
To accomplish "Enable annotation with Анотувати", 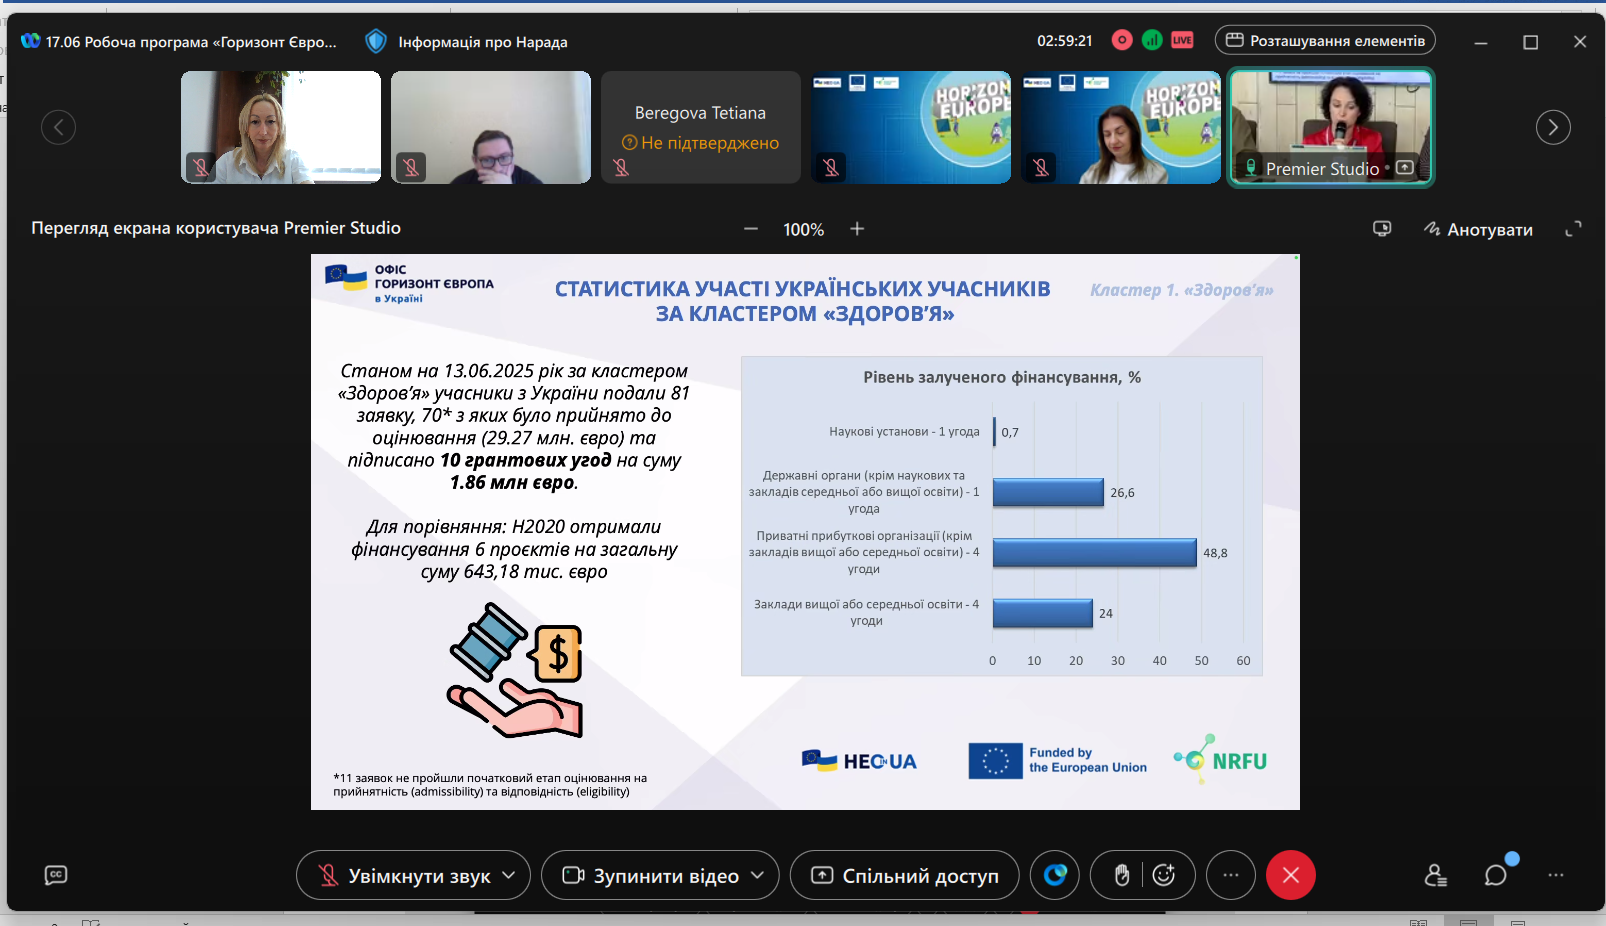I will click(x=1478, y=229).
